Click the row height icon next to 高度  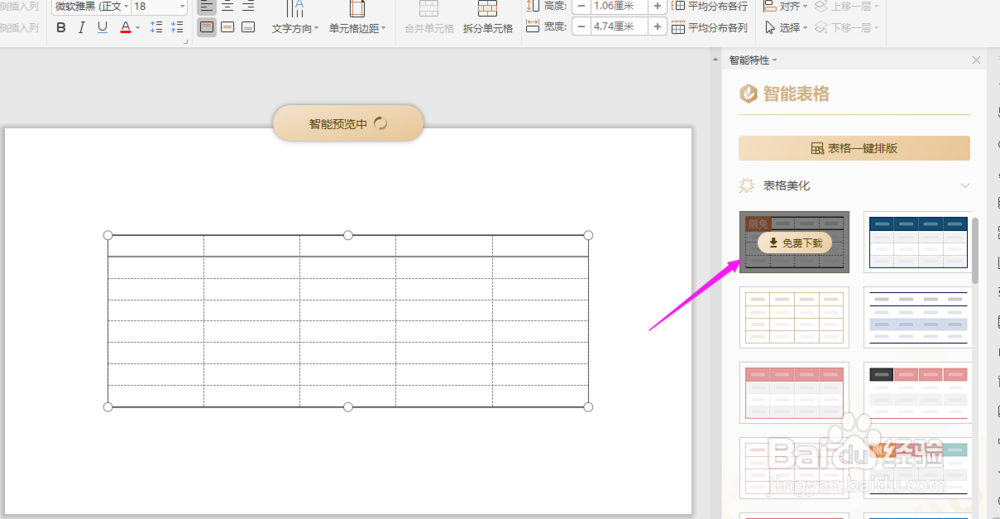533,6
